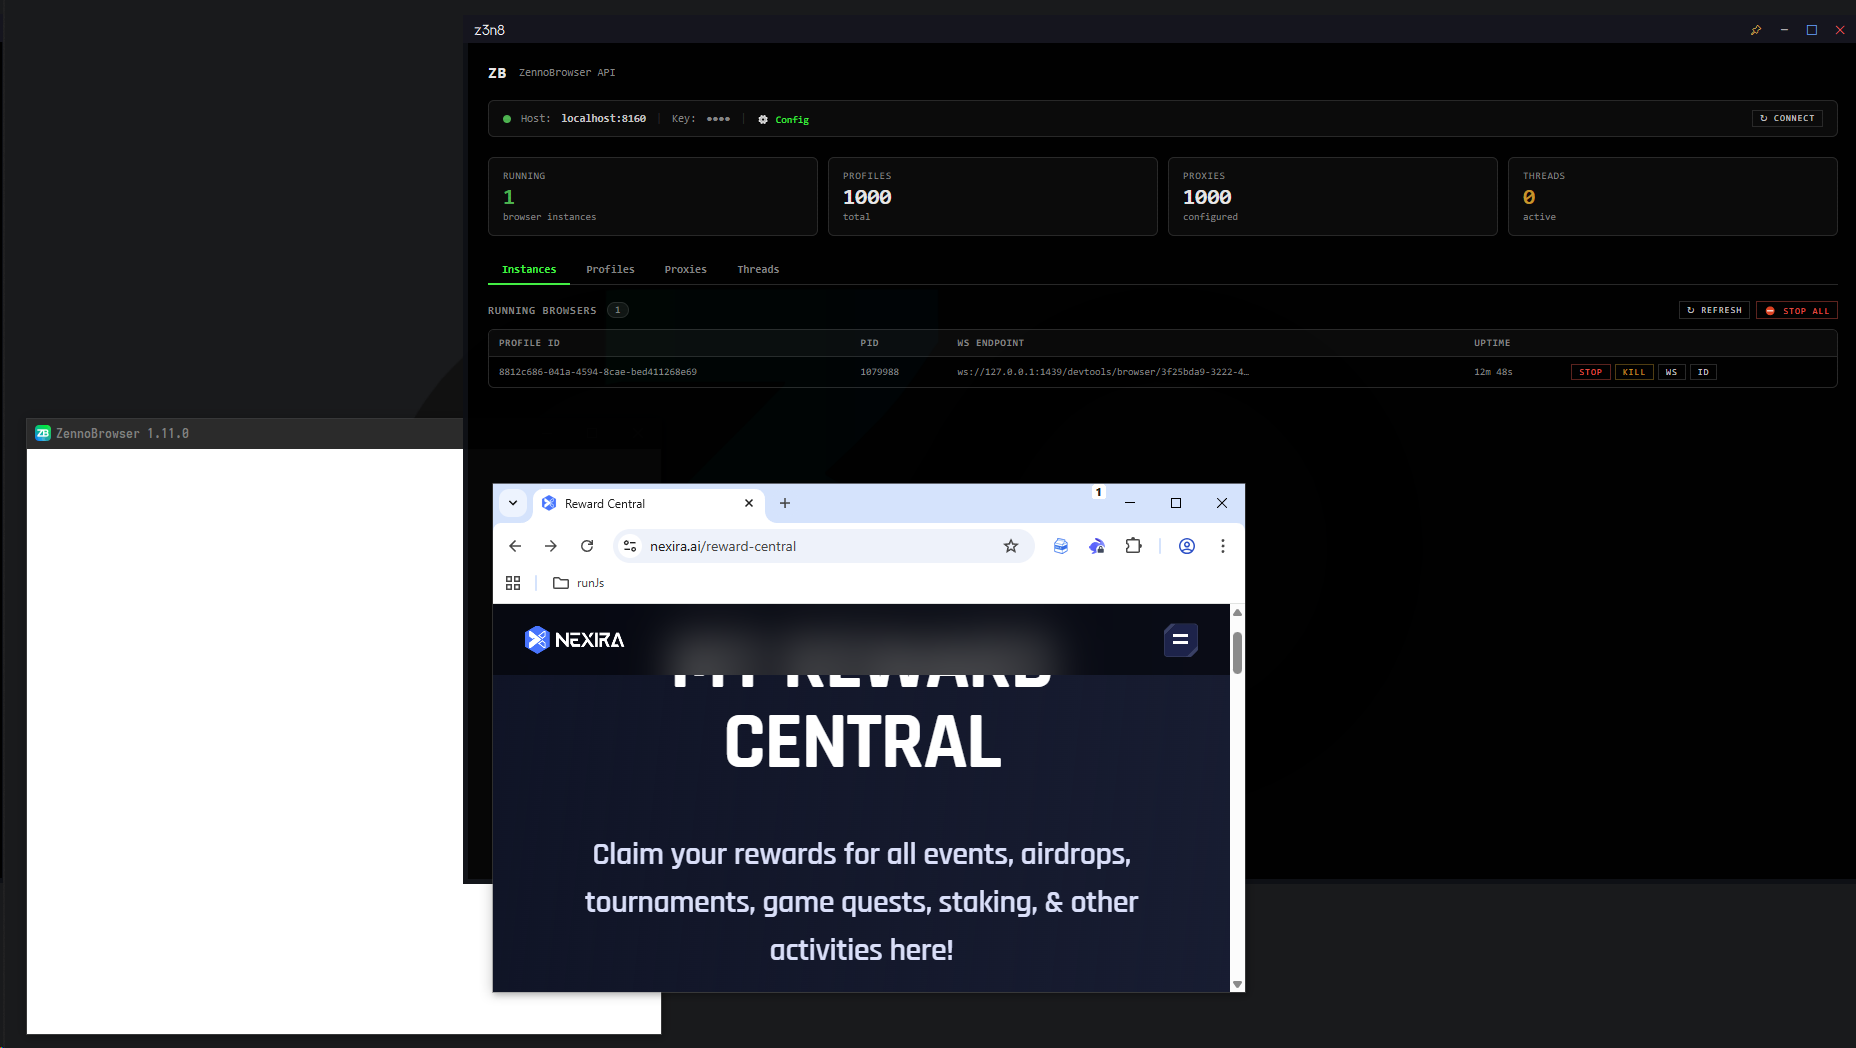Stop all running browsers
Screen dimensions: 1856x1048
click(x=1797, y=311)
